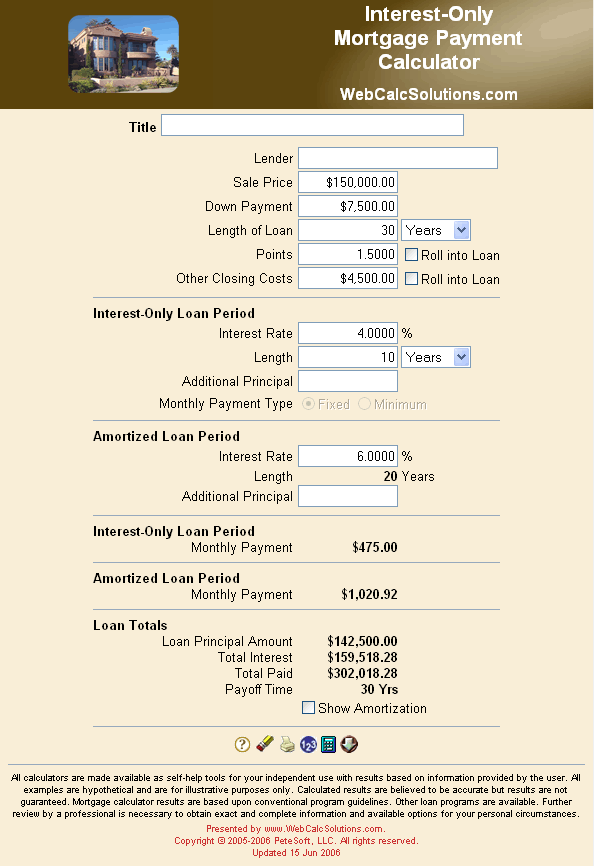Select the Minimum monthly payment radio
The height and width of the screenshot is (866, 594).
point(364,404)
